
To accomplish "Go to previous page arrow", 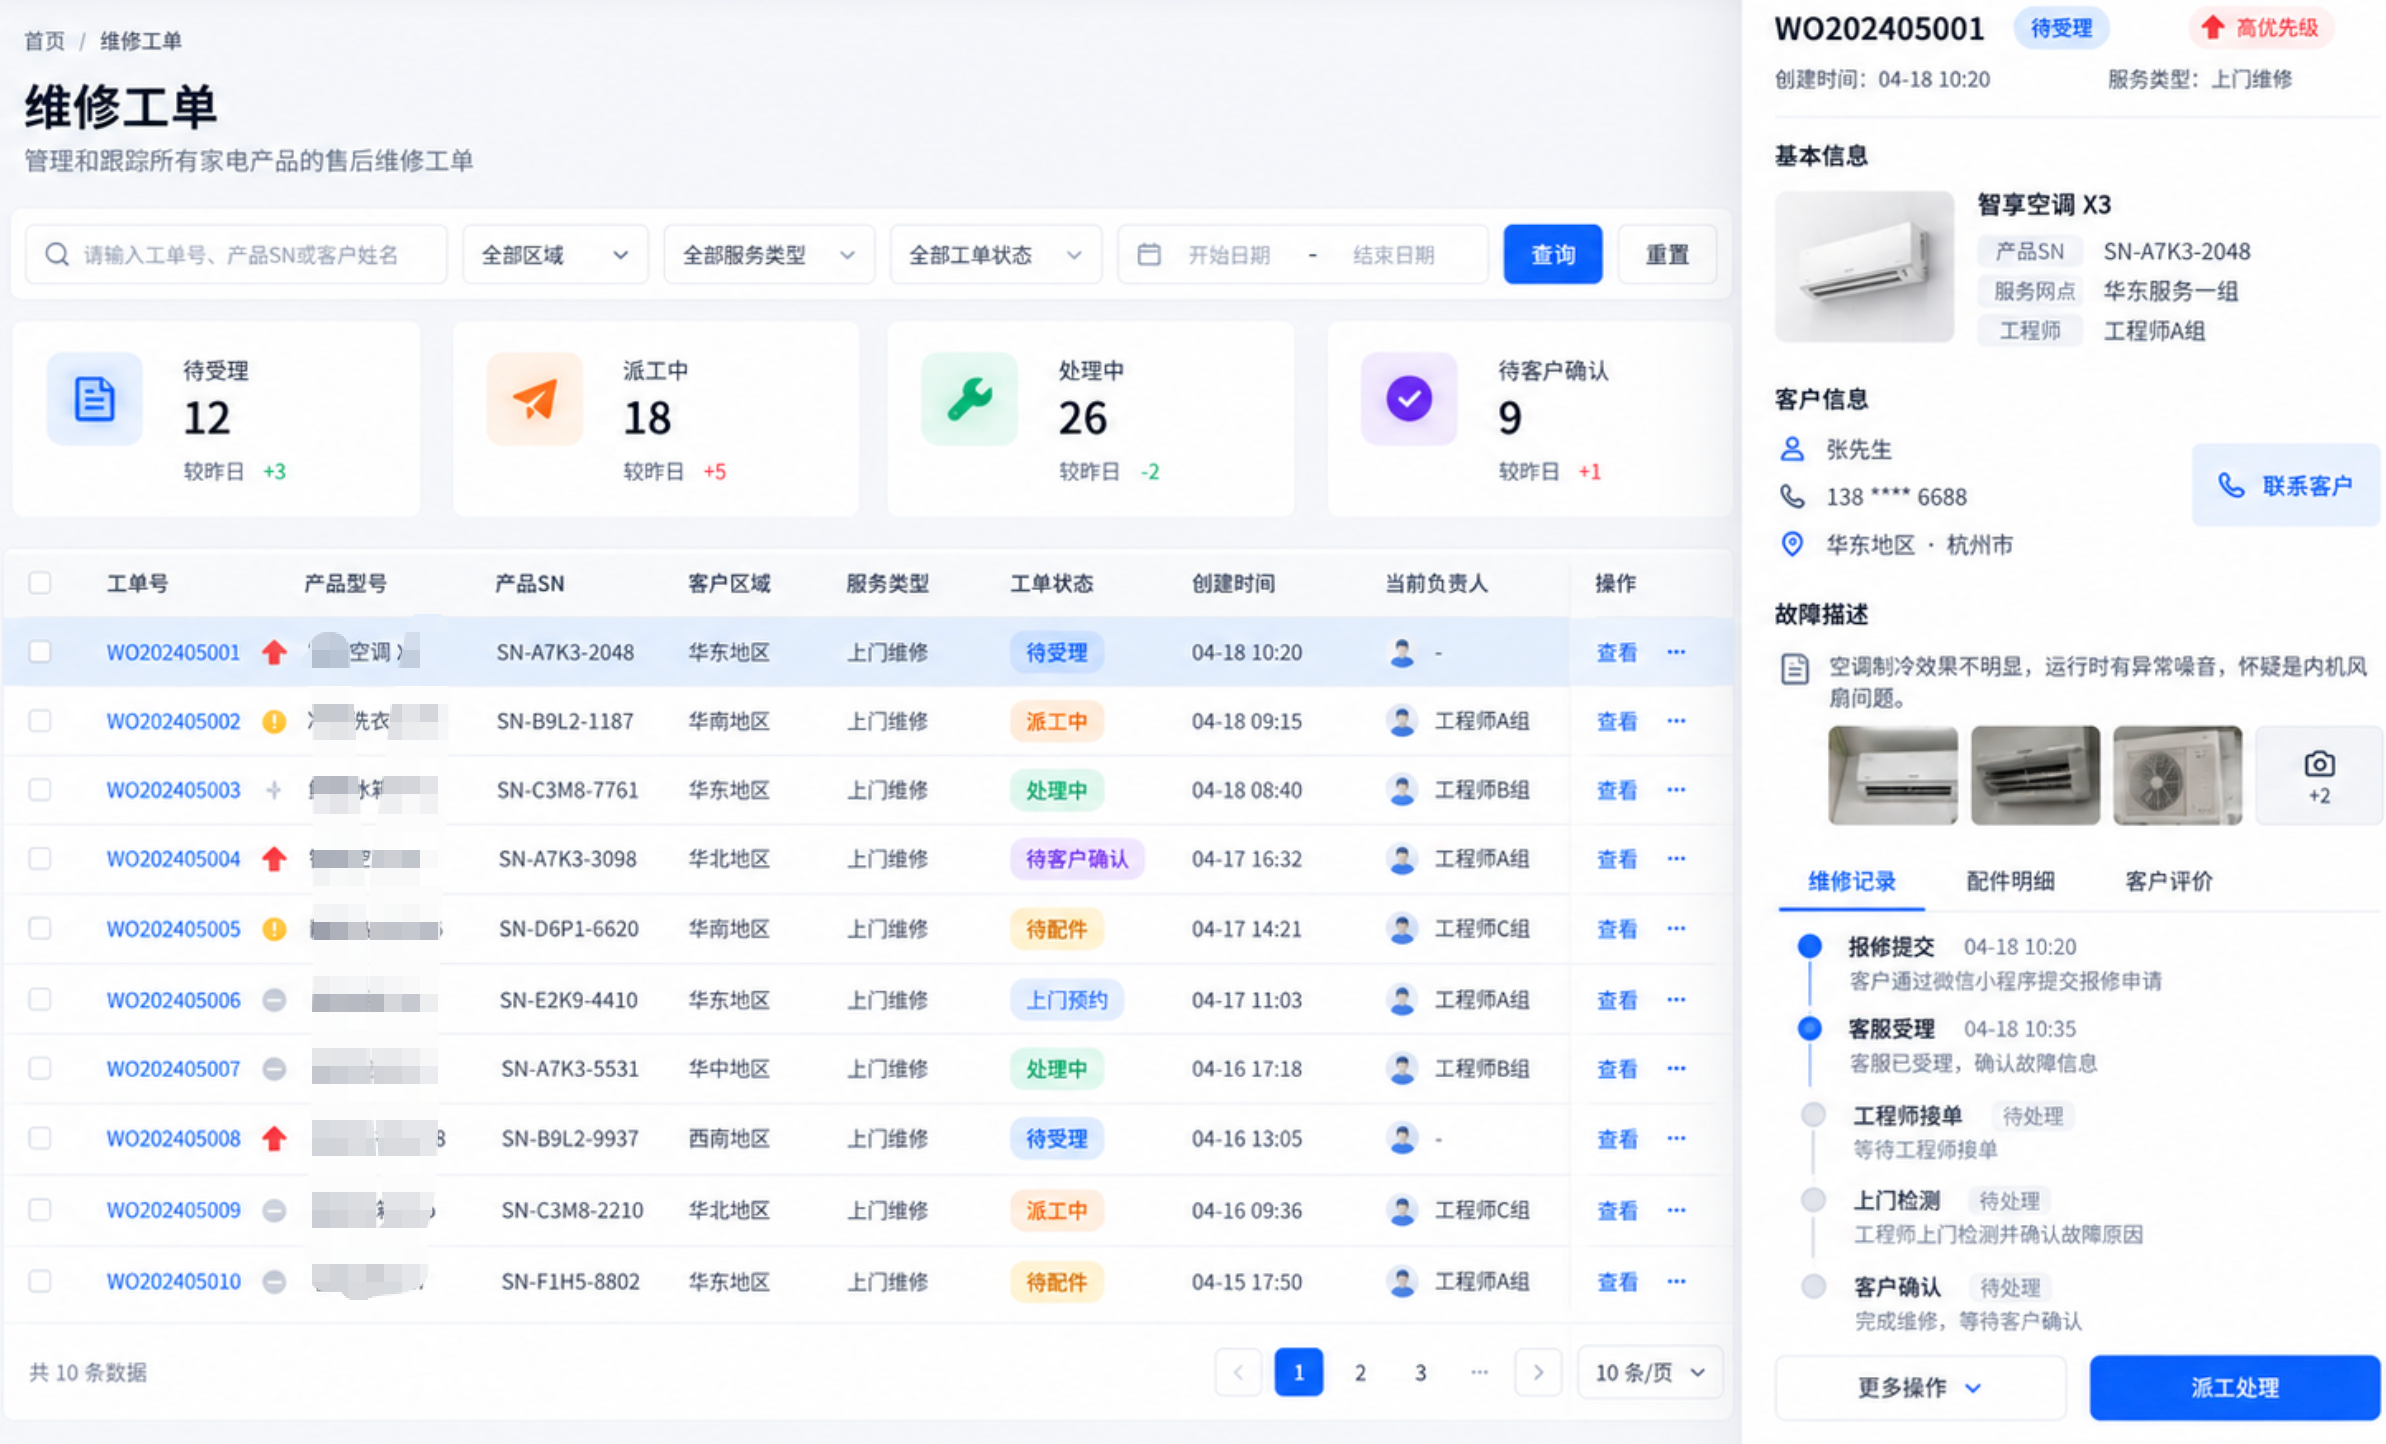I will coord(1239,1372).
